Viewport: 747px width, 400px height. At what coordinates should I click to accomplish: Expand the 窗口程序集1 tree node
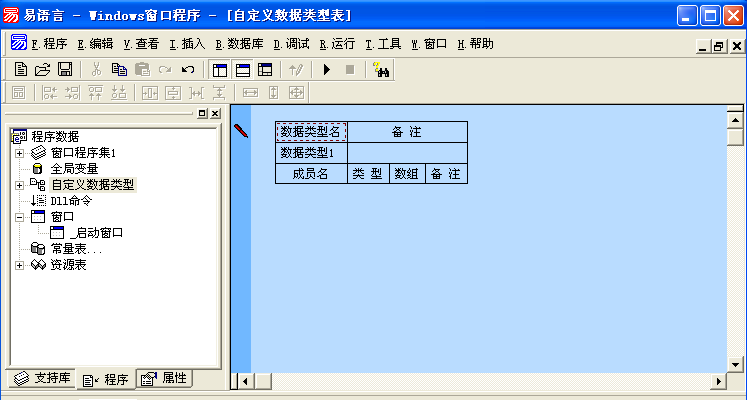tap(19, 153)
